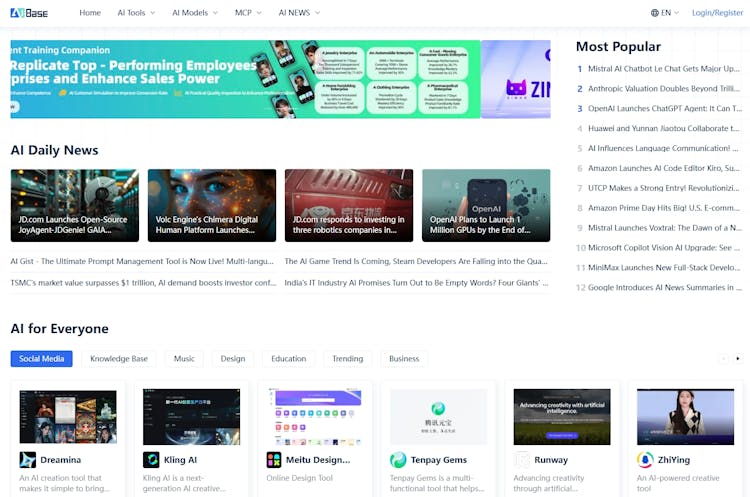The image size is (750, 497).
Task: Expand the MCP dropdown menu
Action: [248, 13]
